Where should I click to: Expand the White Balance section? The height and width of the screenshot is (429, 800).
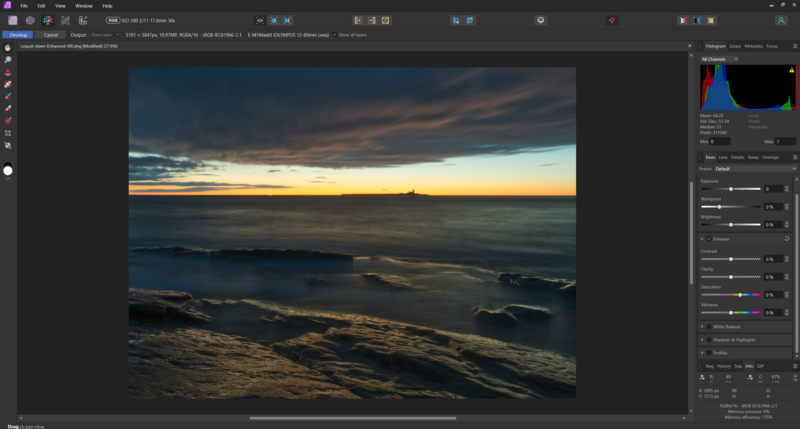[x=702, y=326]
